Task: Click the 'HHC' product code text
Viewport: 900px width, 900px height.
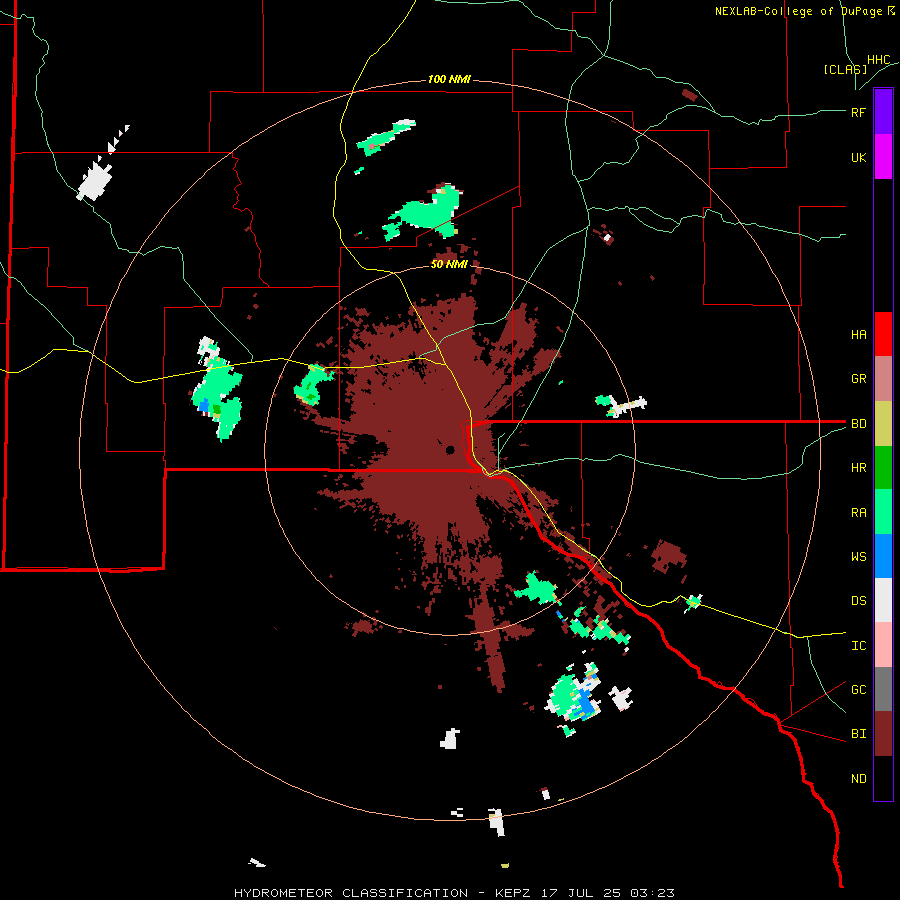Action: [879, 60]
